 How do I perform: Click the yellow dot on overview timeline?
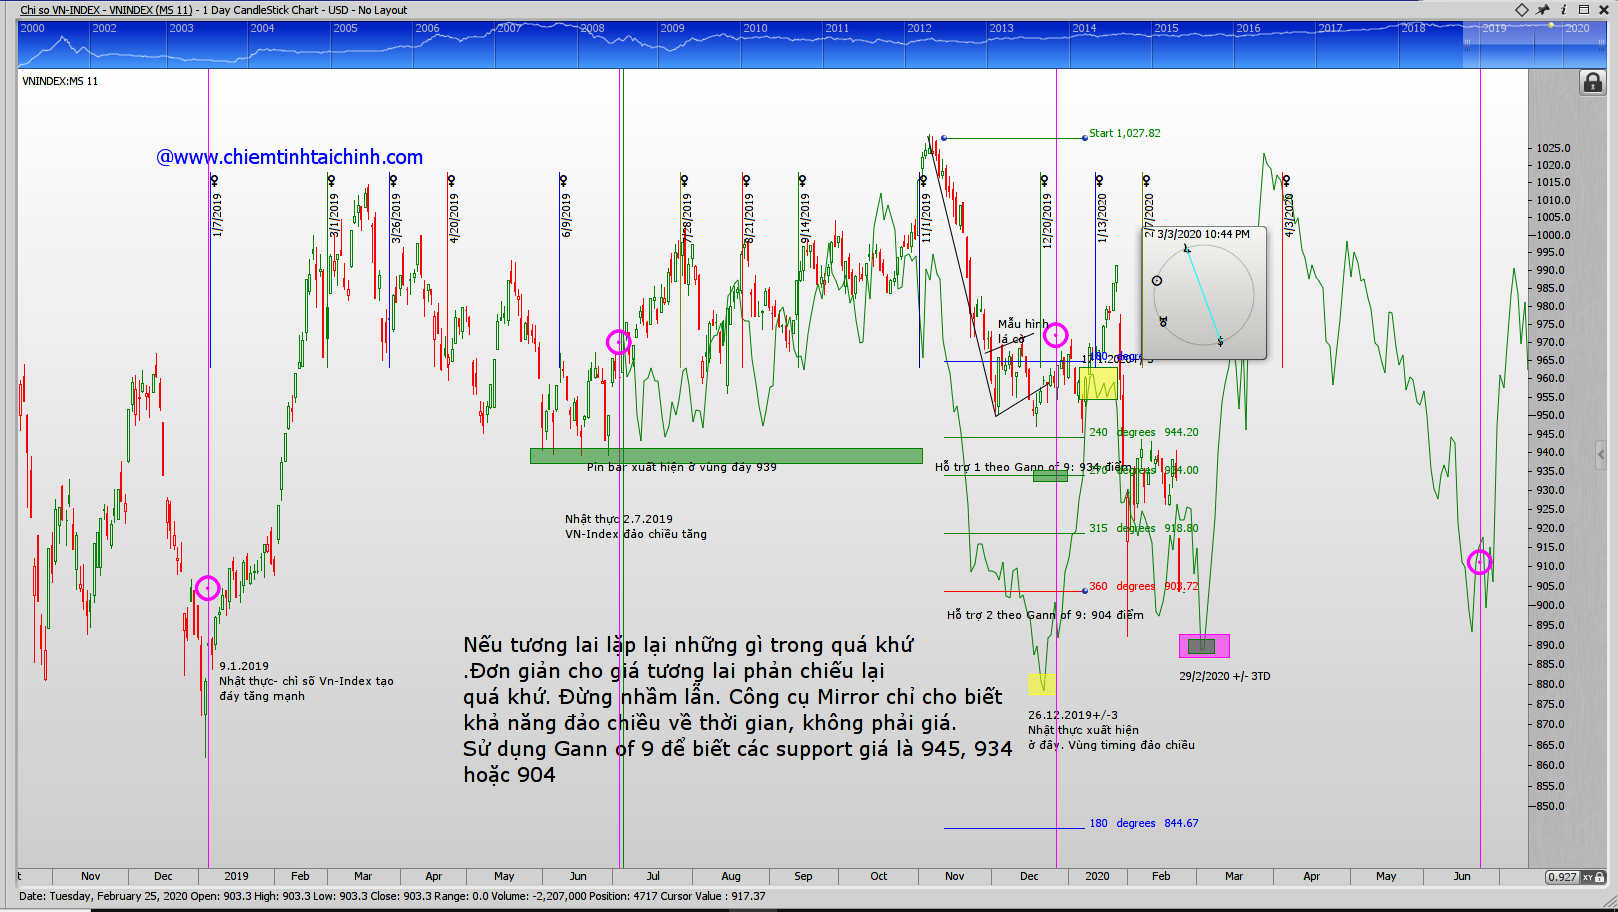[1551, 24]
